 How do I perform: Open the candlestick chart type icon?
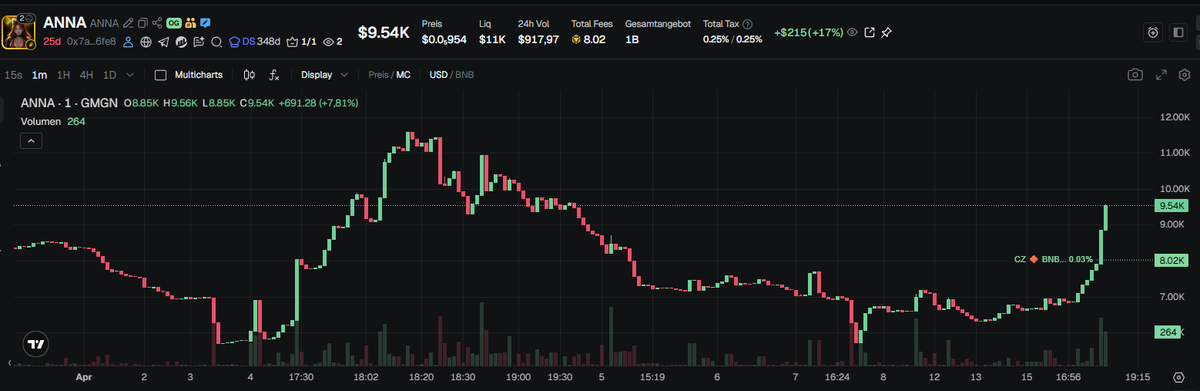click(249, 75)
